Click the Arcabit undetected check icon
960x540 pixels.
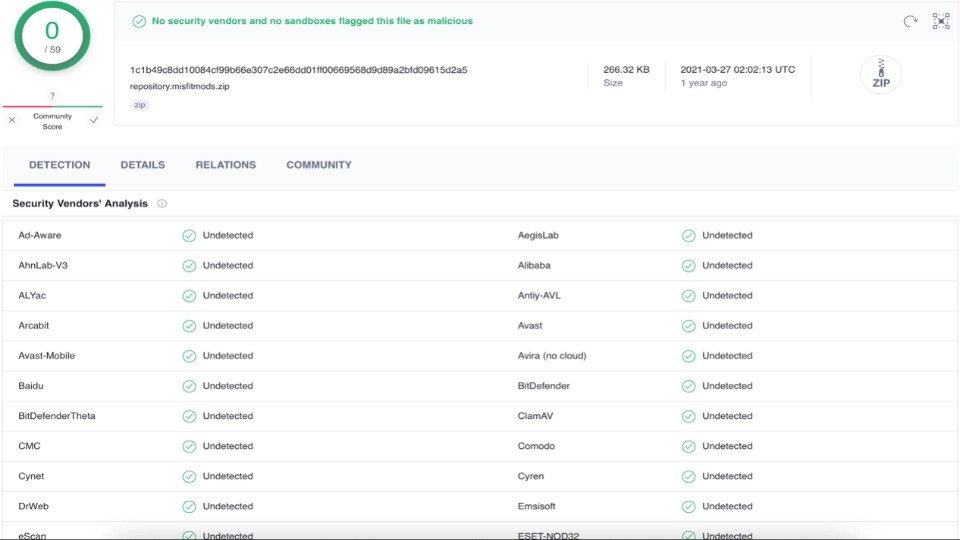point(189,326)
